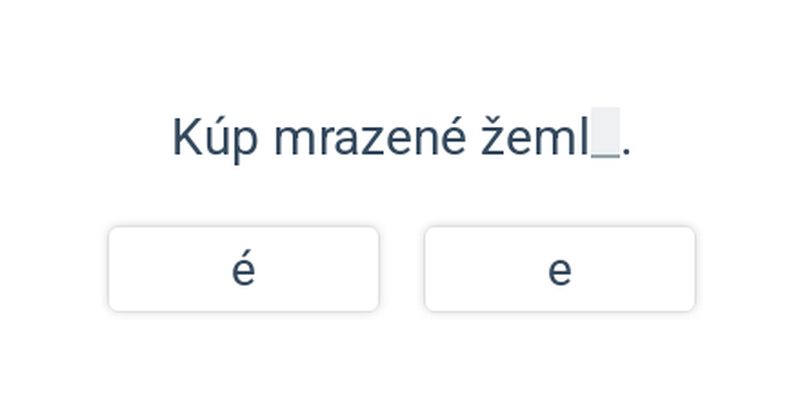This screenshot has width=800, height=400.
Task: Select the left answer option "é"
Action: [243, 269]
